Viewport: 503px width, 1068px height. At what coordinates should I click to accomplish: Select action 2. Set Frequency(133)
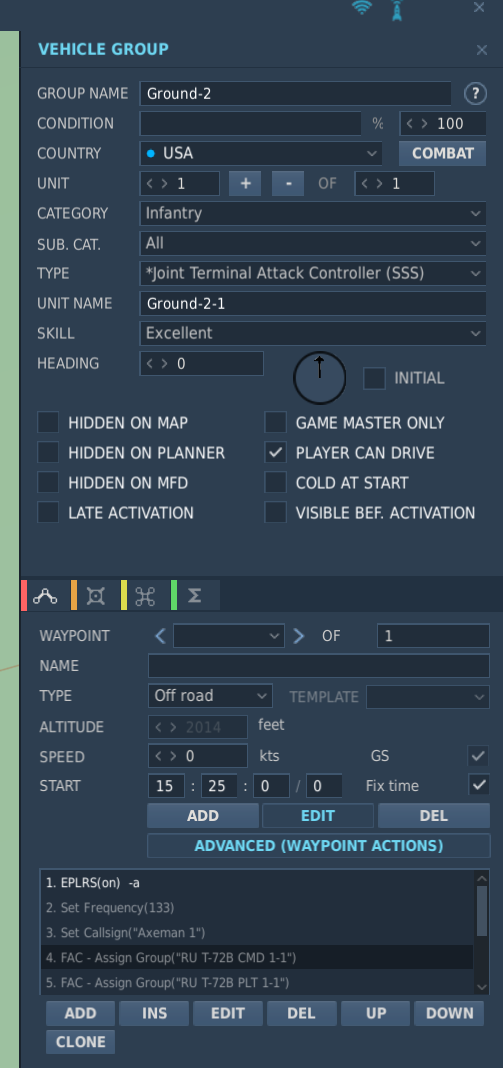pos(256,907)
